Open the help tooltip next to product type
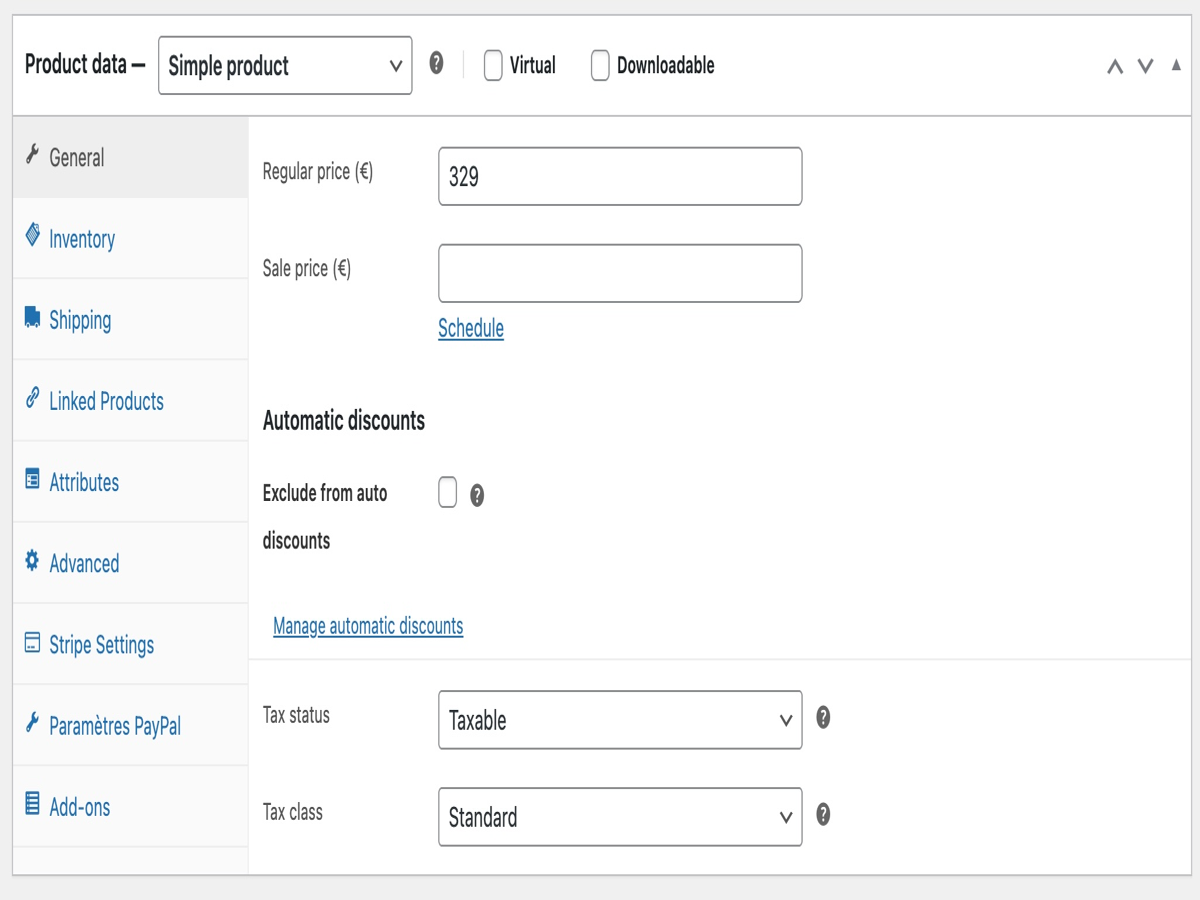This screenshot has width=1200, height=900. pos(438,64)
